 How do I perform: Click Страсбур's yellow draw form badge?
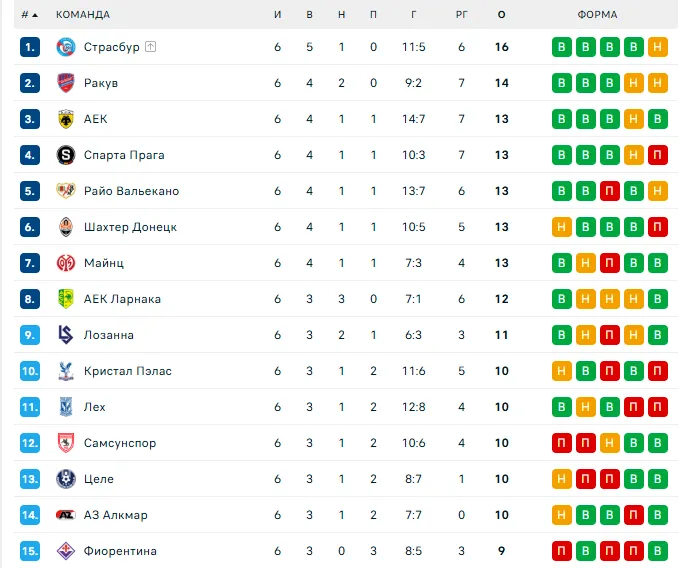[657, 47]
